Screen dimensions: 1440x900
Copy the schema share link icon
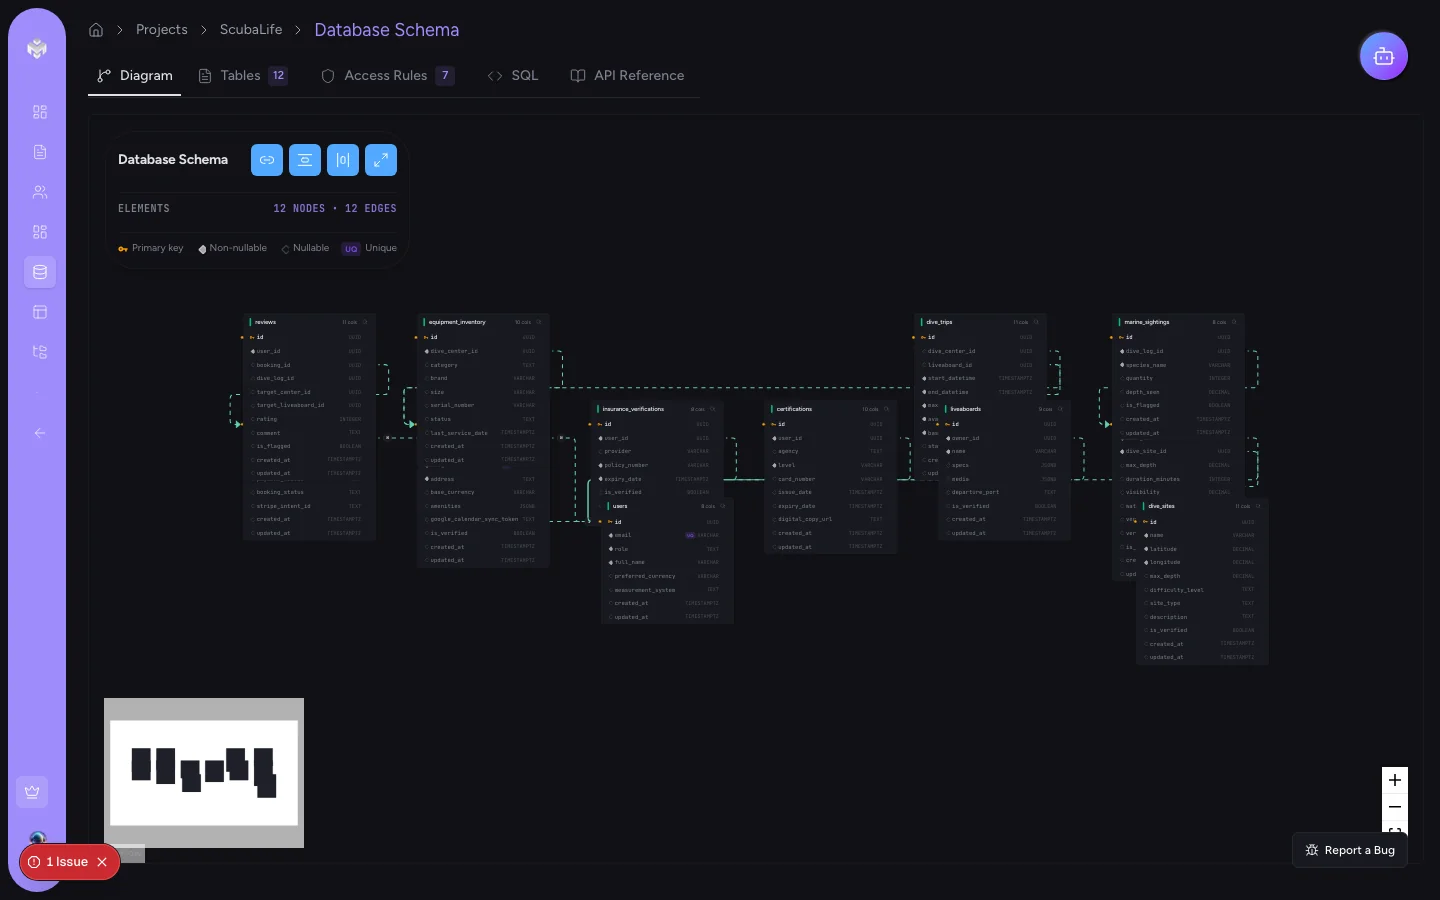tap(267, 160)
